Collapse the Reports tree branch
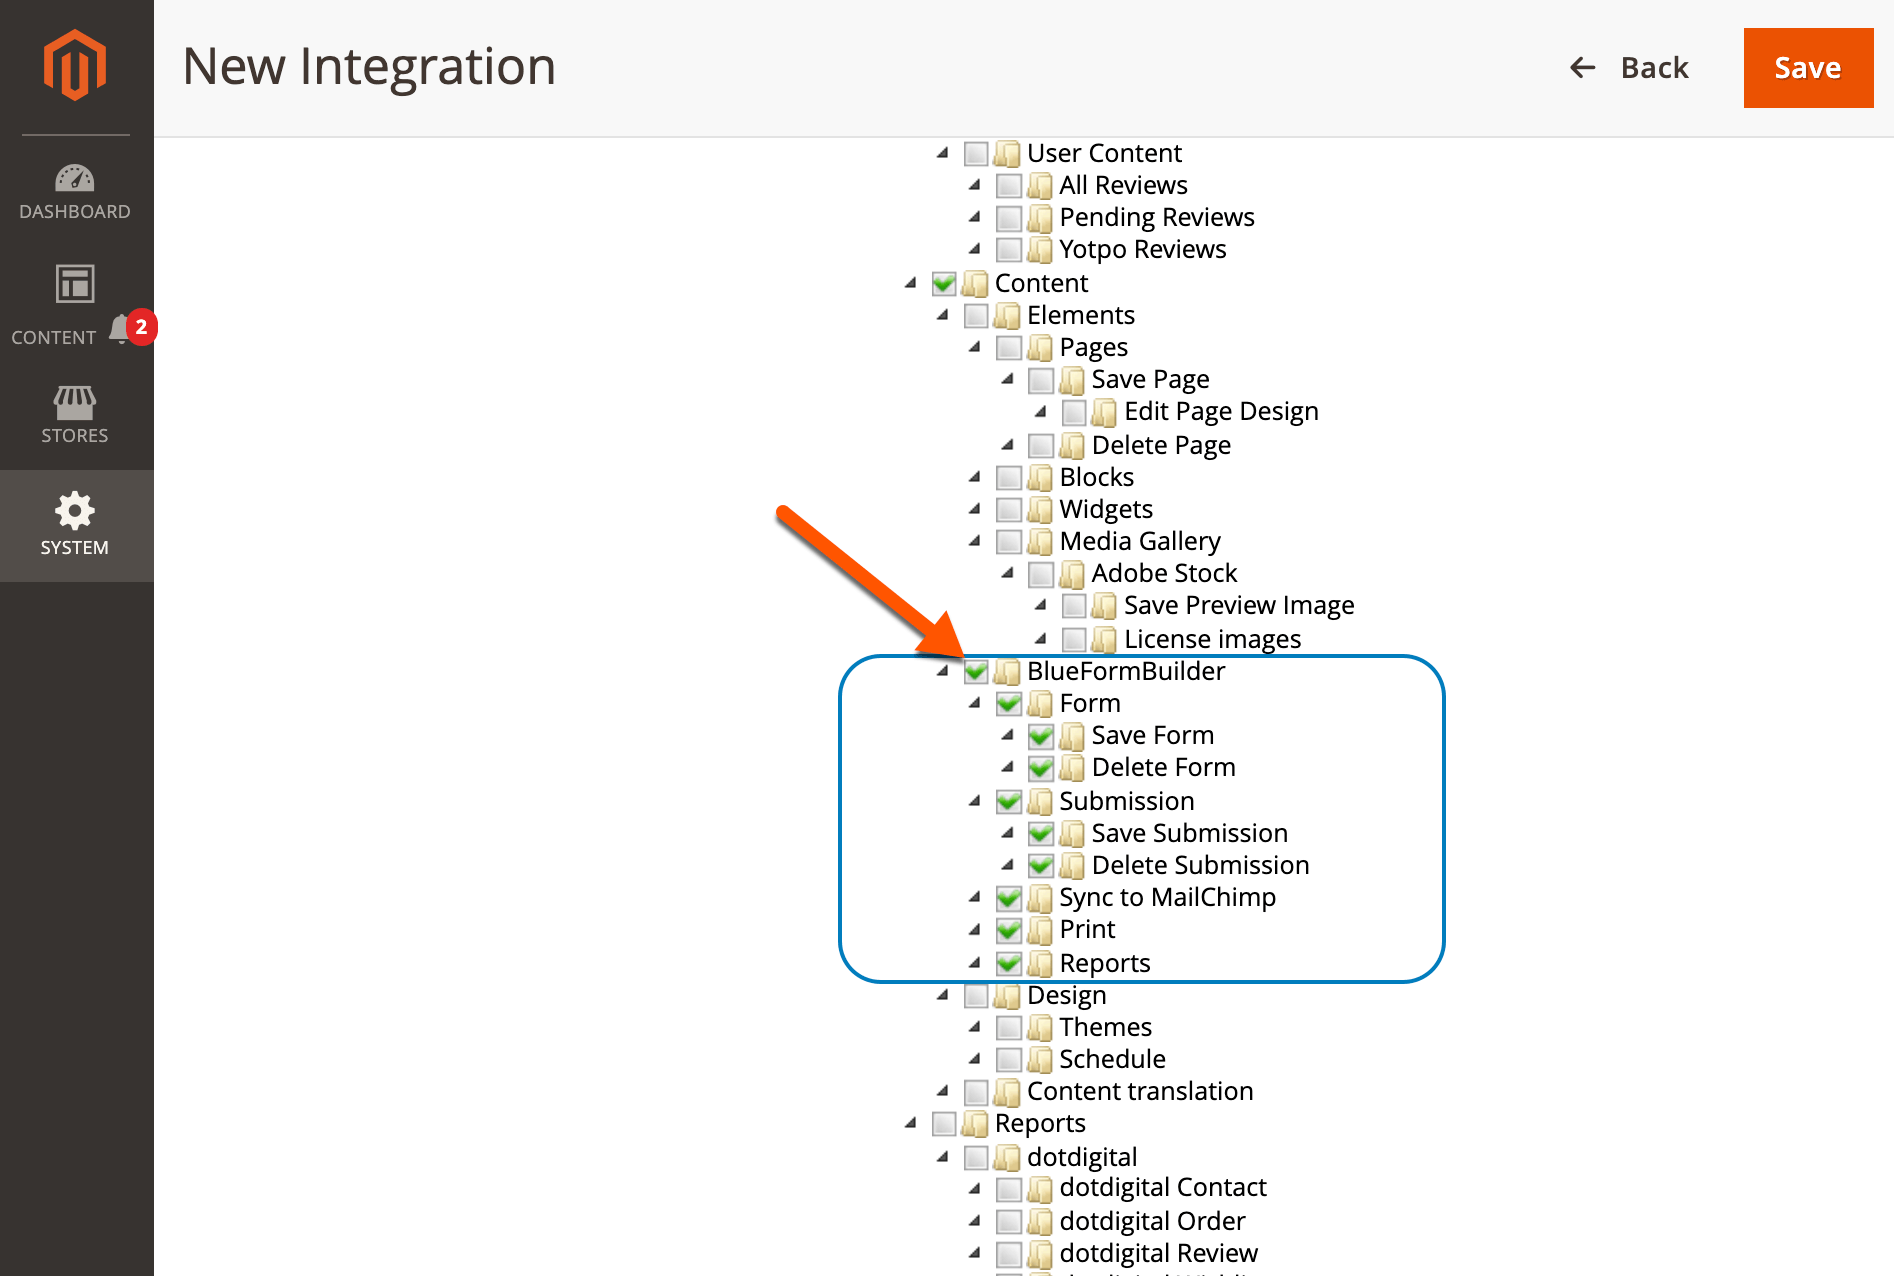The image size is (1894, 1276). point(909,1124)
